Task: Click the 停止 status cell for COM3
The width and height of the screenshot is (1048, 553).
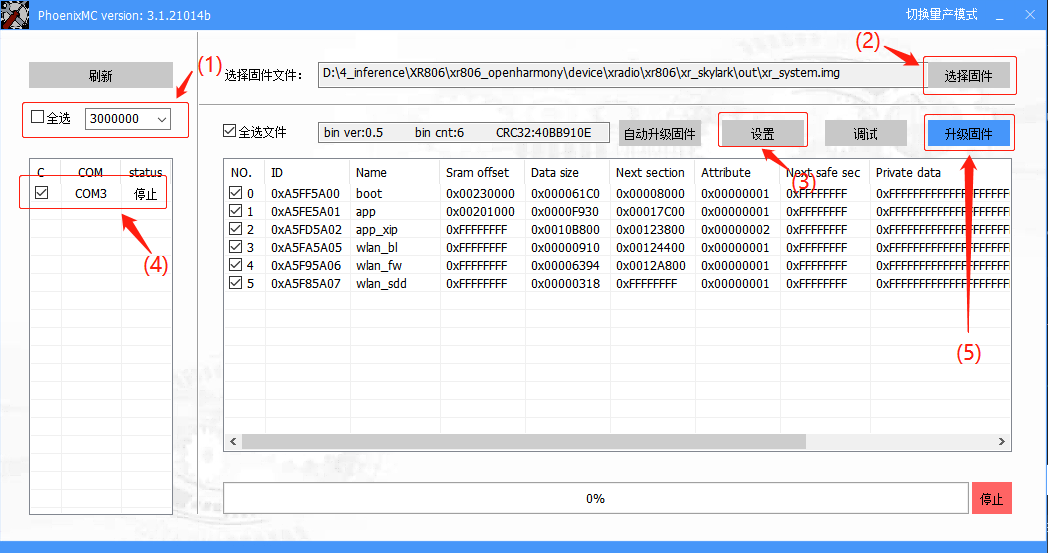Action: [x=145, y=194]
